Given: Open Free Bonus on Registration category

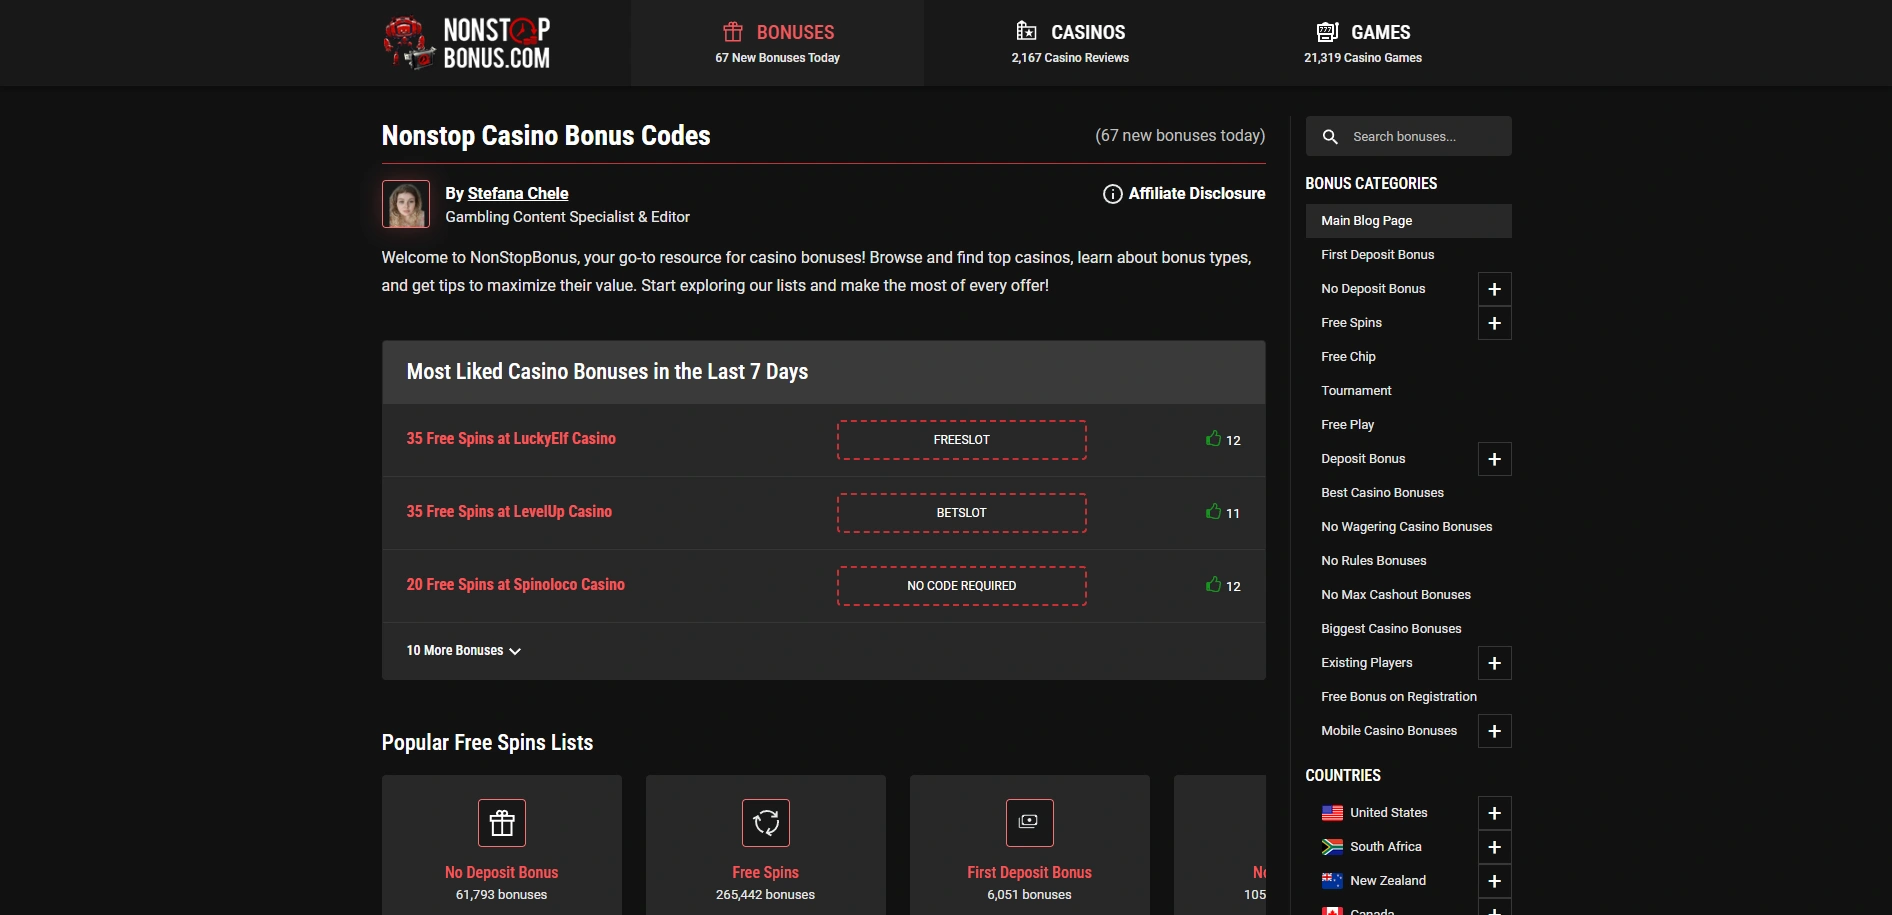Looking at the screenshot, I should click(x=1398, y=697).
